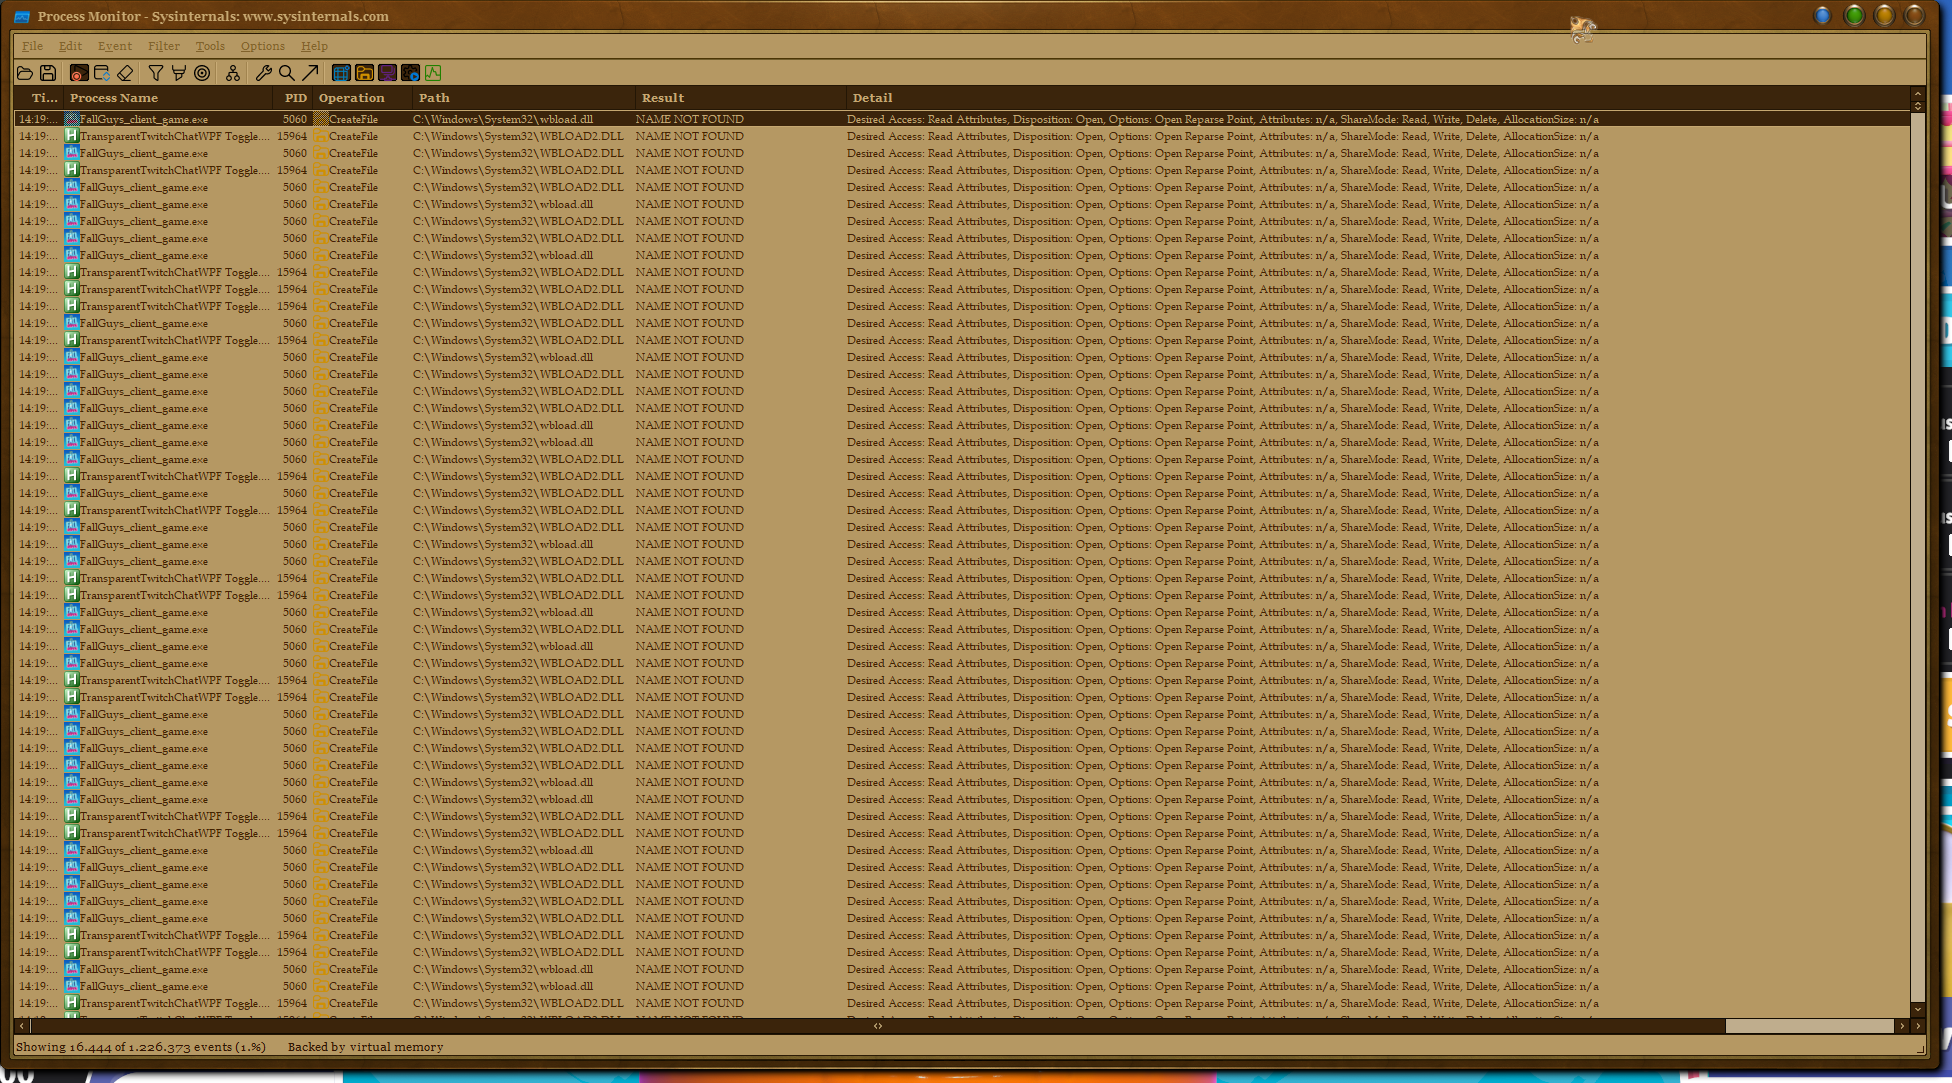Viewport: 1952px width, 1083px height.
Task: Toggle Show Registry Activity
Action: (341, 73)
